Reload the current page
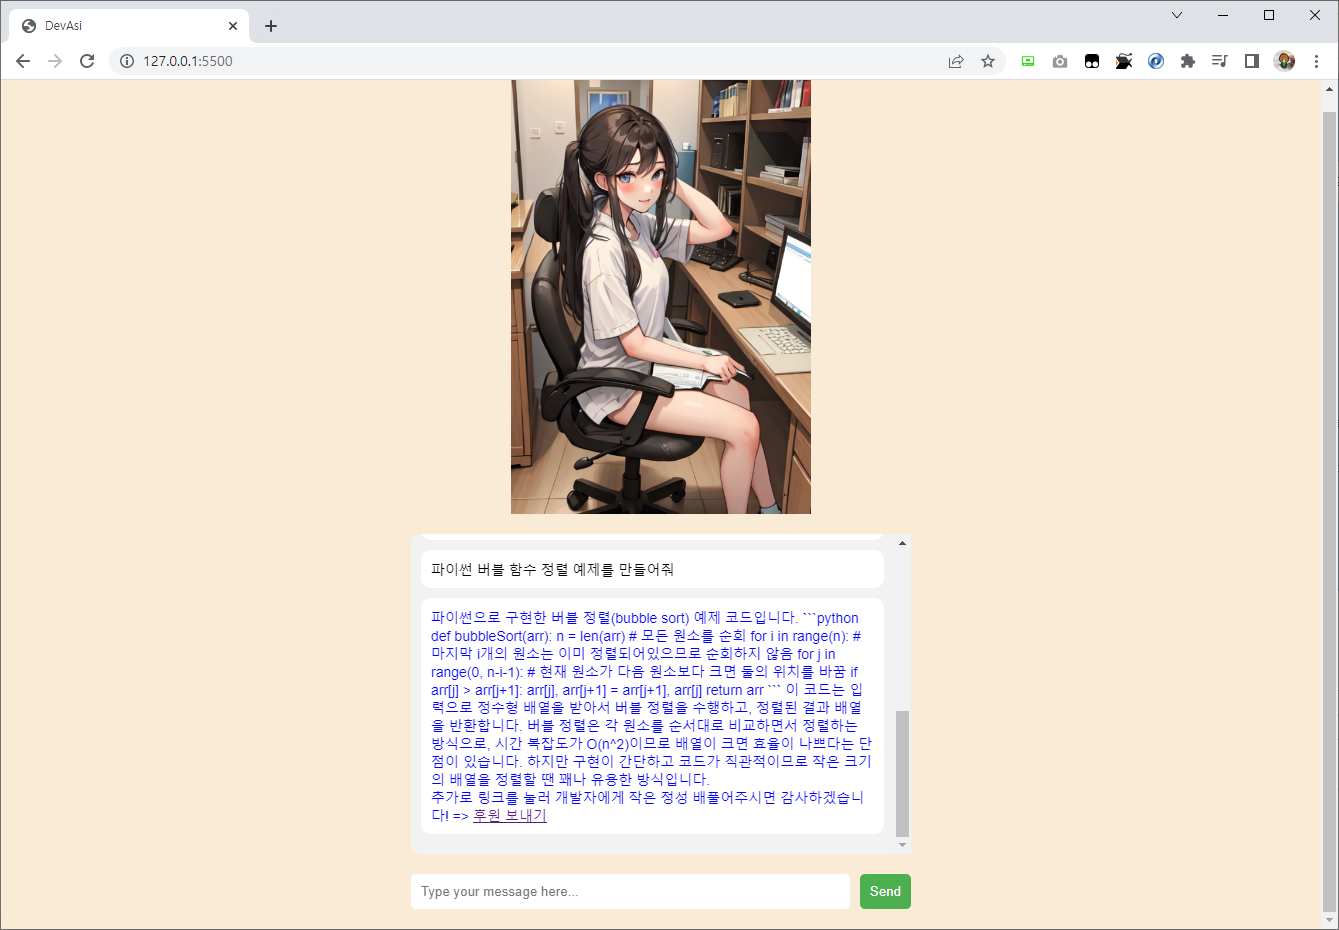This screenshot has height=930, width=1339. point(87,61)
